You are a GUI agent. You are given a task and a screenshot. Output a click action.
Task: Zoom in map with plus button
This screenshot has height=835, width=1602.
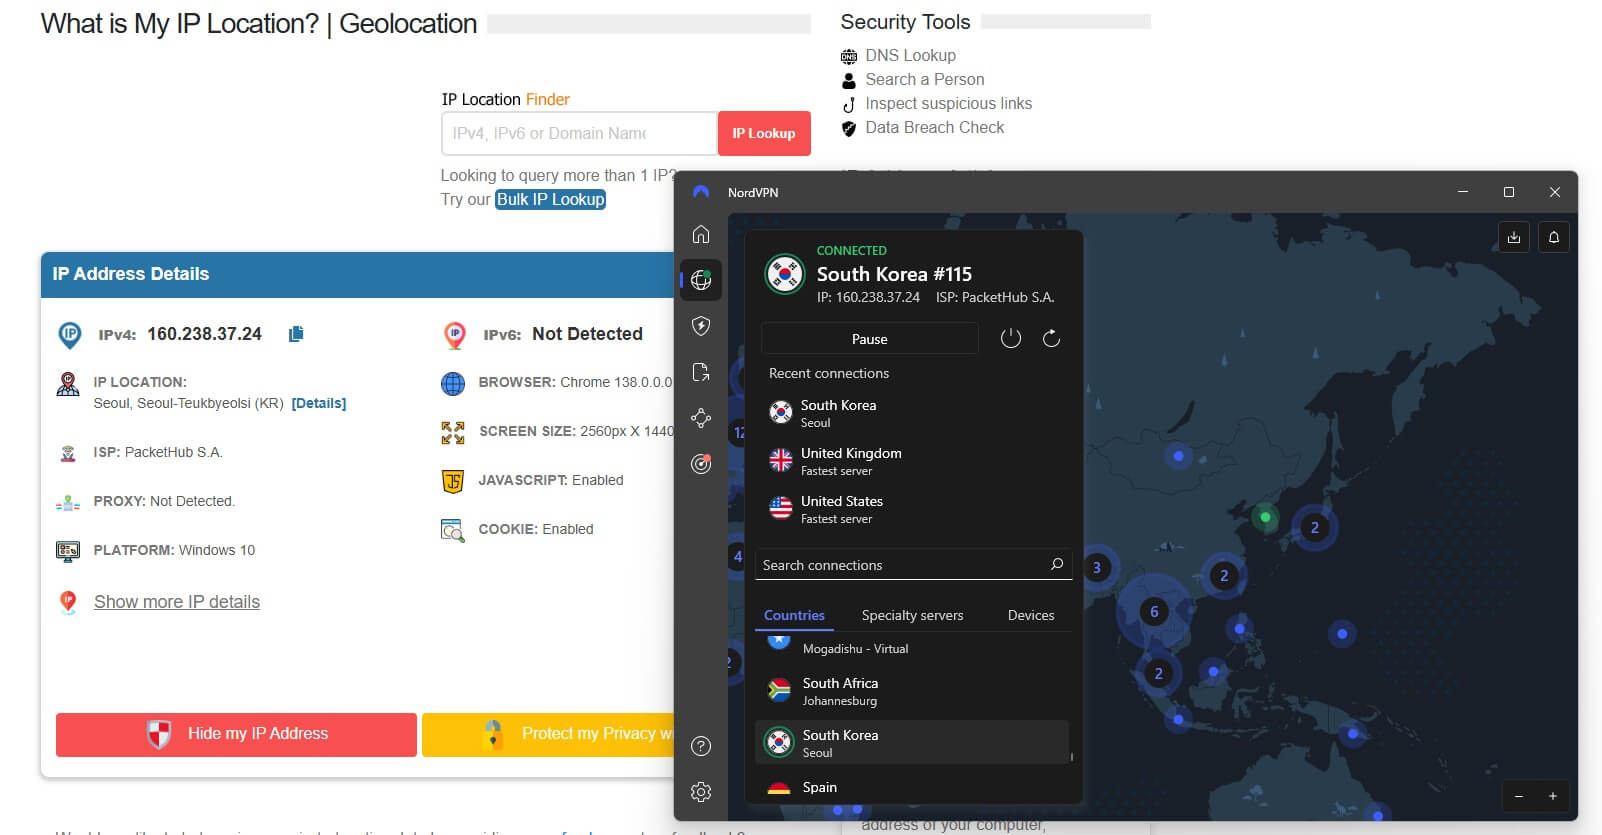[1553, 796]
